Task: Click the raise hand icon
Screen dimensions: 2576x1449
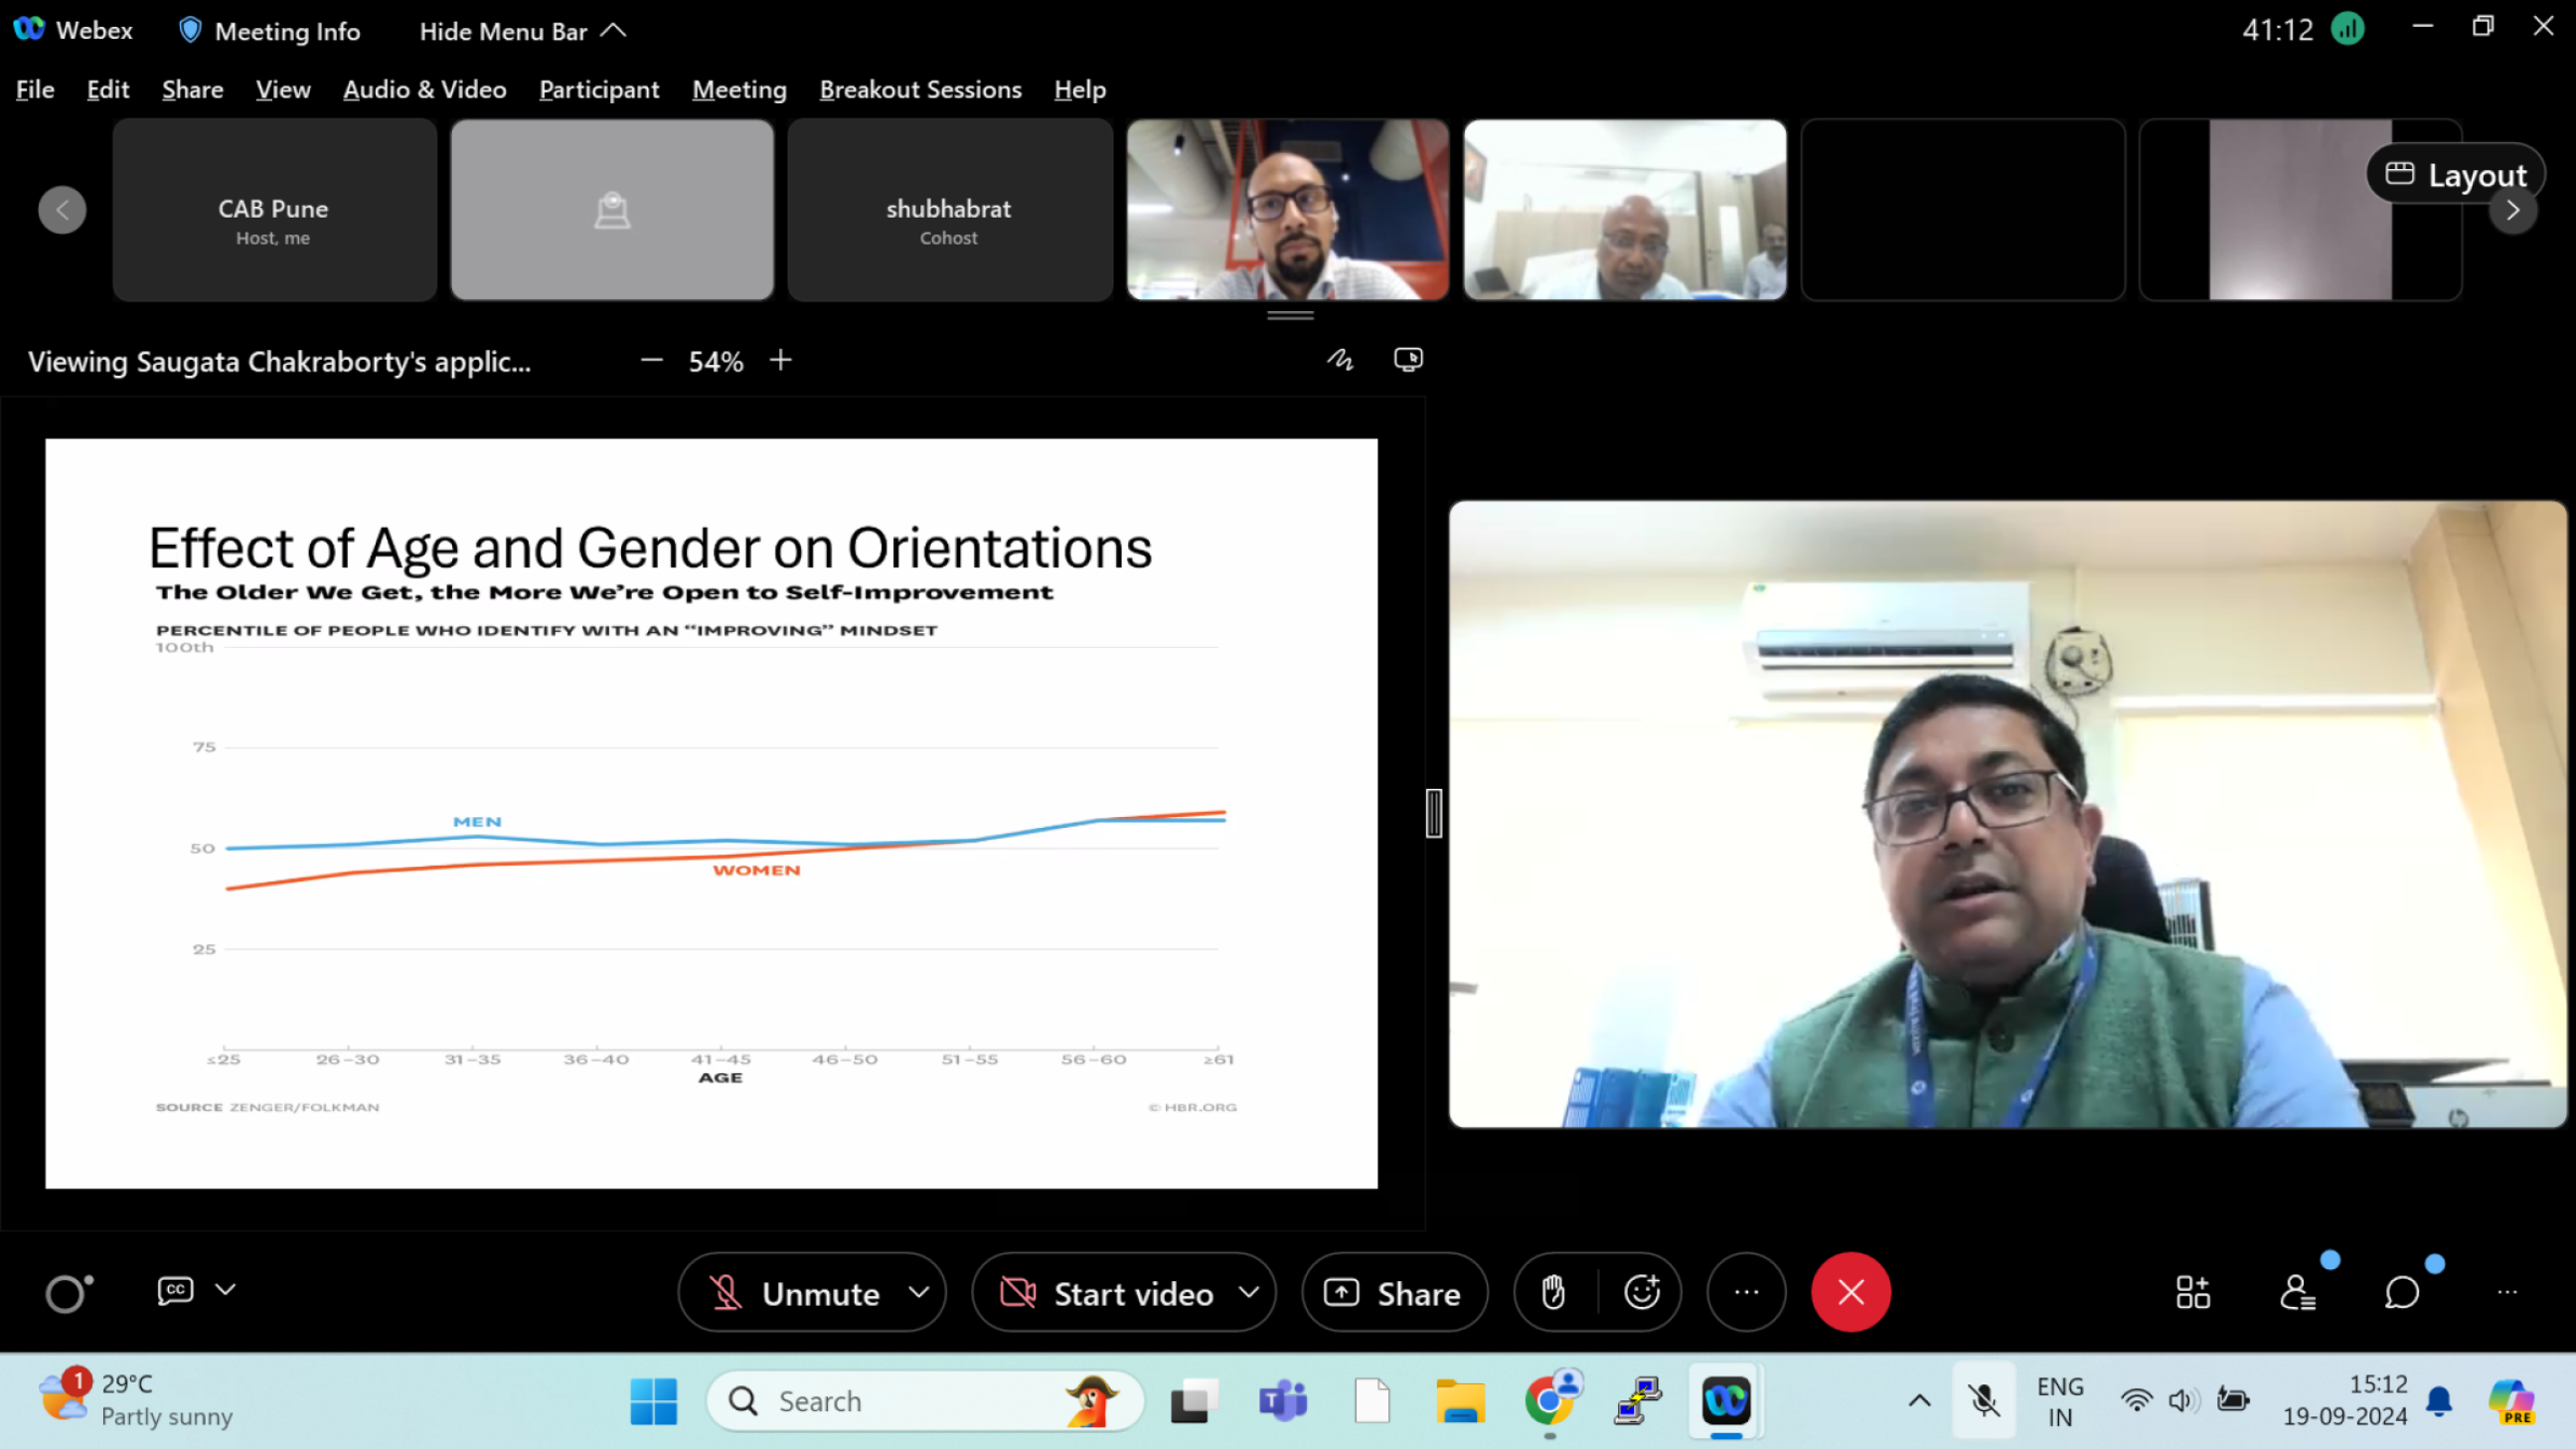Action: click(1553, 1292)
